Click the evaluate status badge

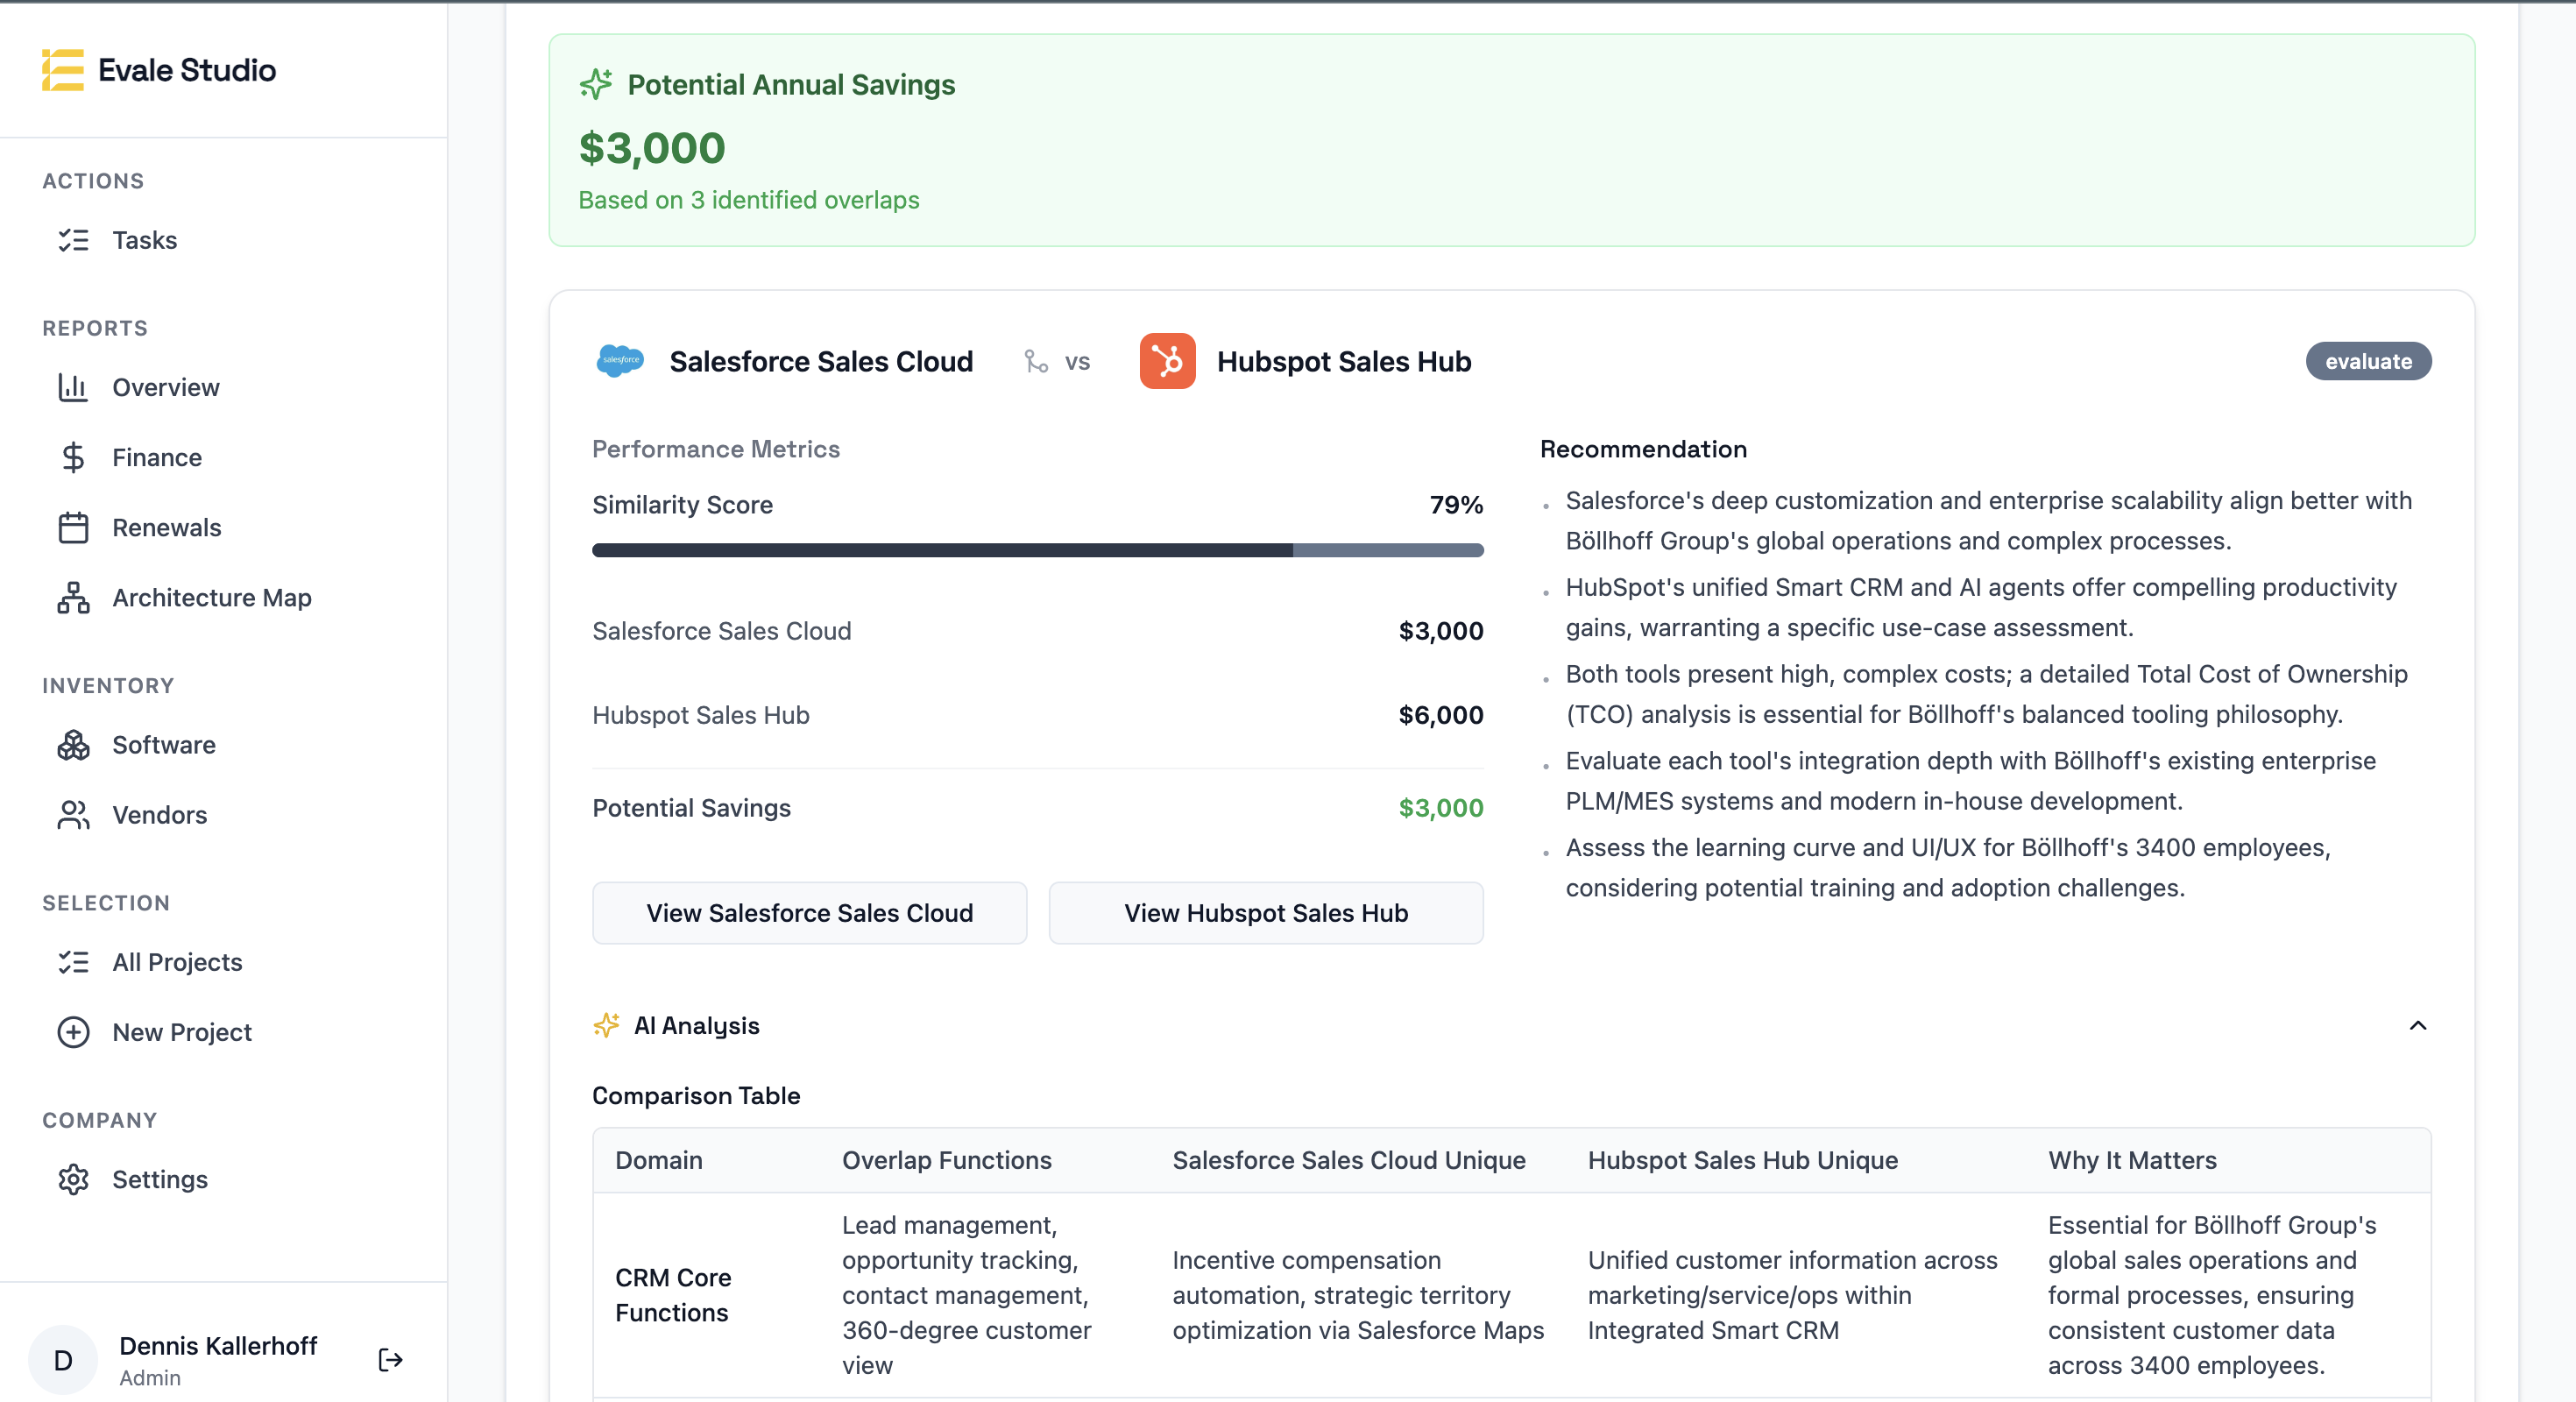2367,361
